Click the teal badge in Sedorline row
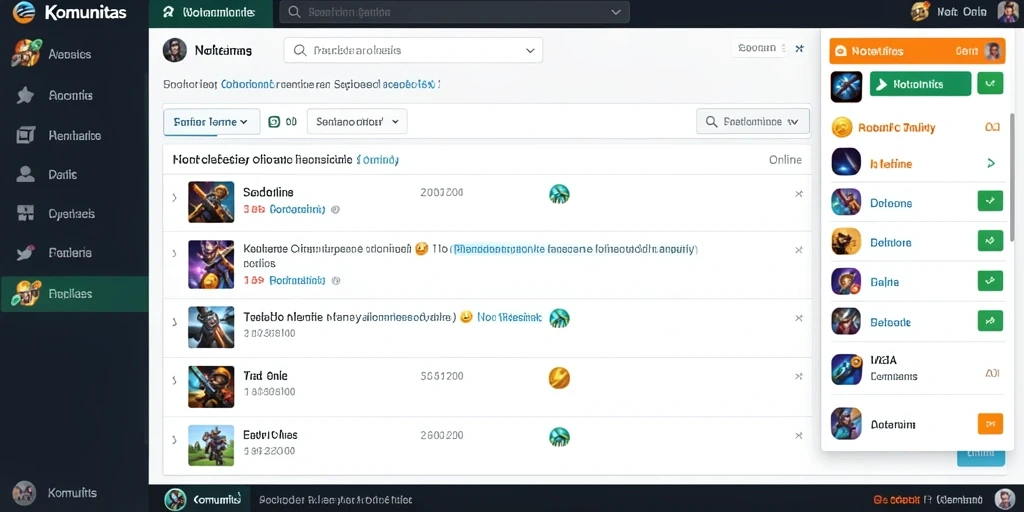Image resolution: width=1024 pixels, height=512 pixels. tap(559, 194)
